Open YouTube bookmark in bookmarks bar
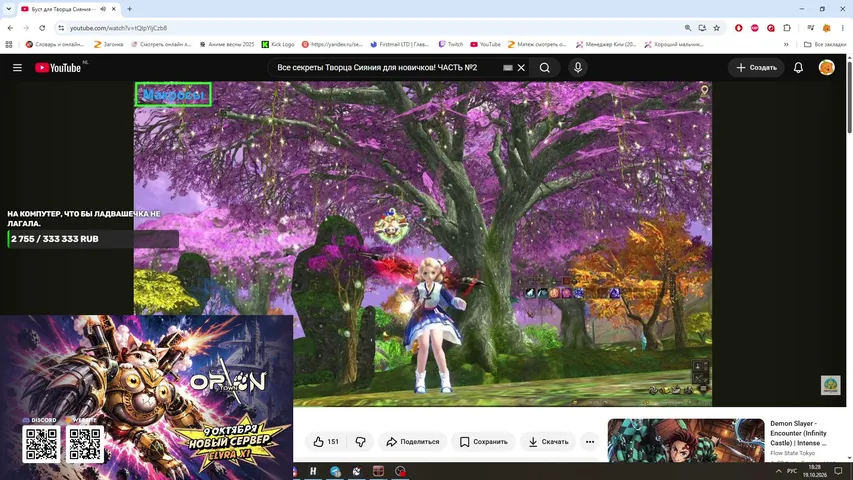Image resolution: width=853 pixels, height=480 pixels. (485, 44)
